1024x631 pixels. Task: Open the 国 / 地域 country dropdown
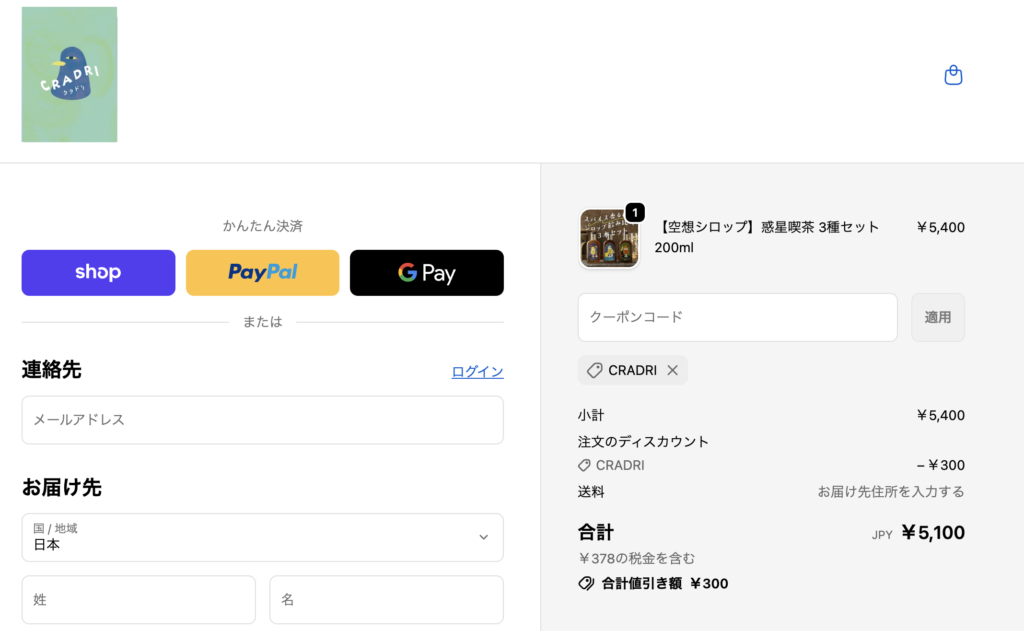(262, 538)
